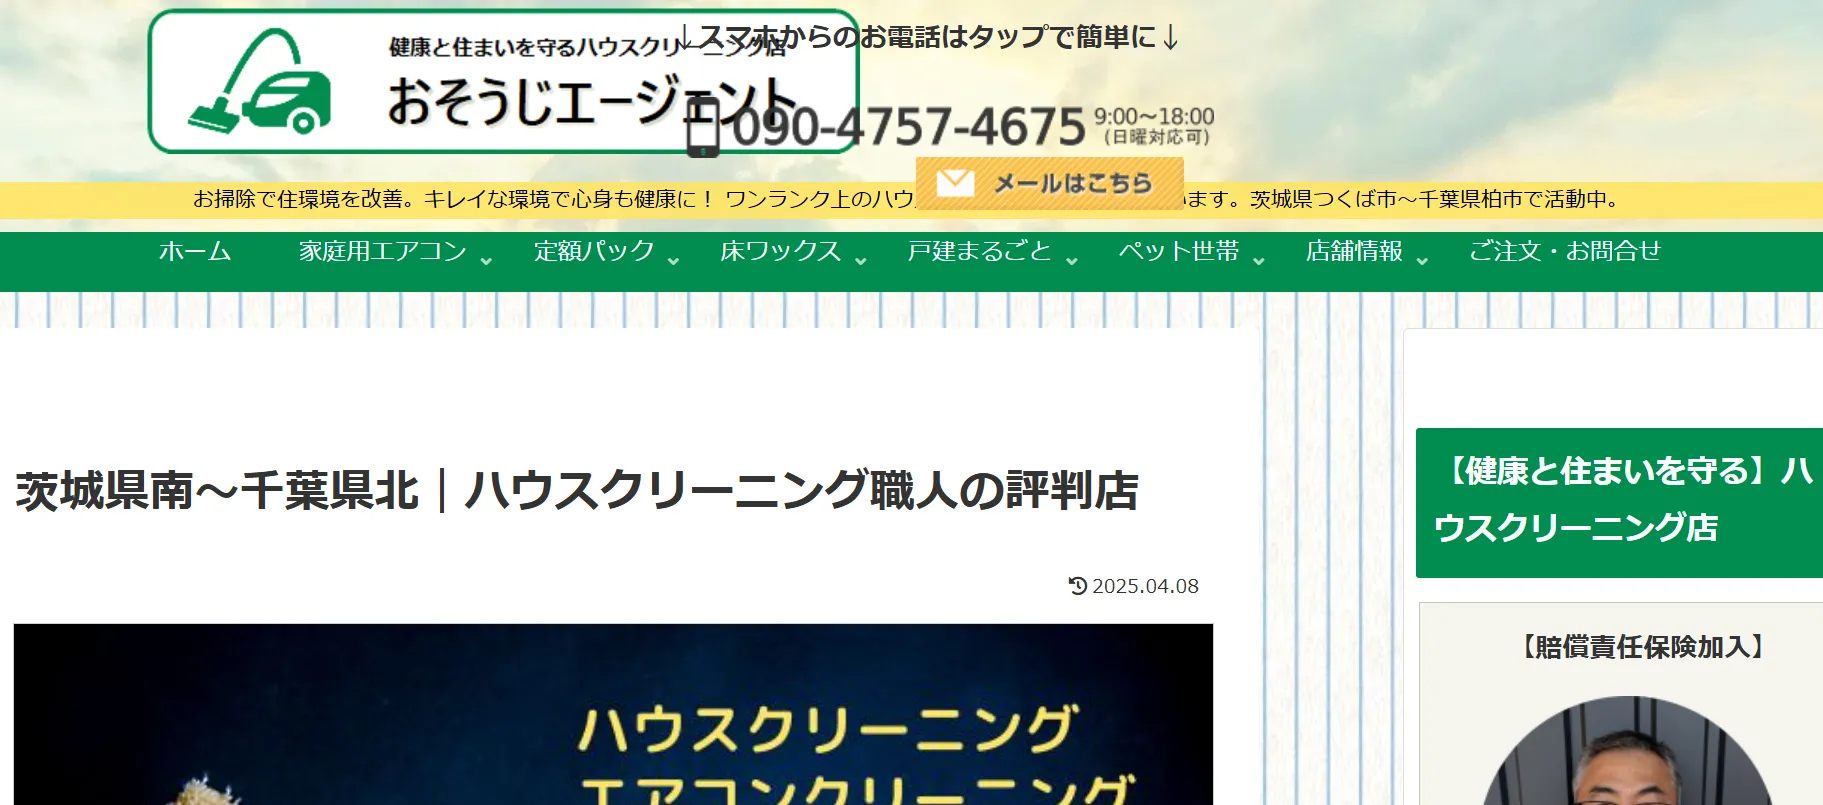
Task: Click the おそうじエージェント vacuum cleaner logo
Action: click(503, 81)
